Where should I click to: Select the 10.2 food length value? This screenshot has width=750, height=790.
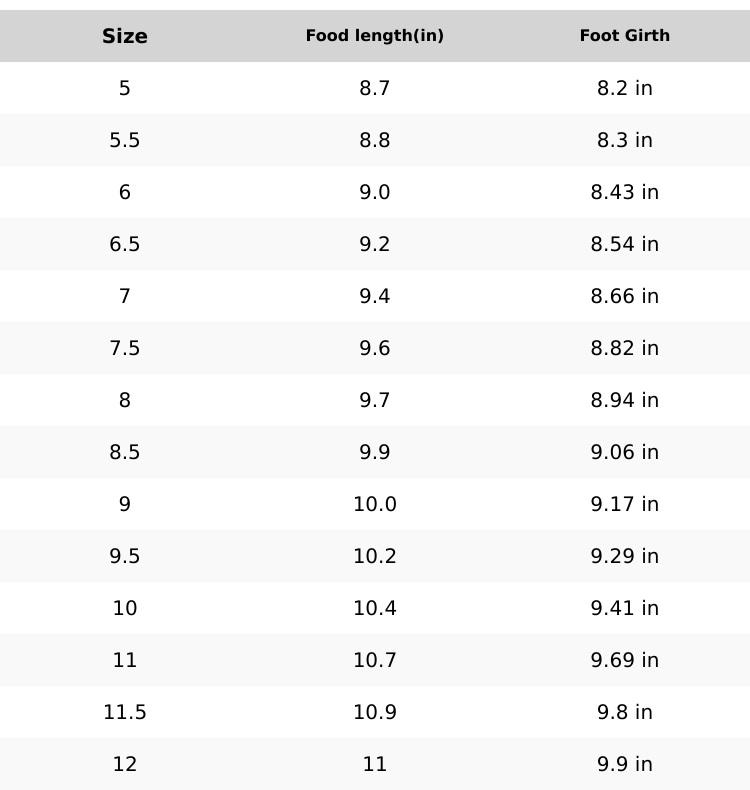[x=375, y=556]
